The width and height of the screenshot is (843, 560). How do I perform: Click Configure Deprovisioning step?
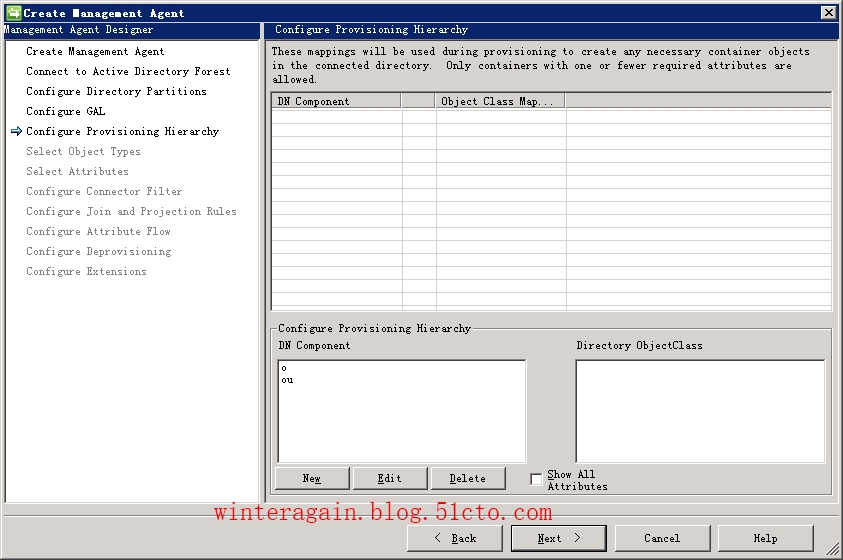click(99, 252)
